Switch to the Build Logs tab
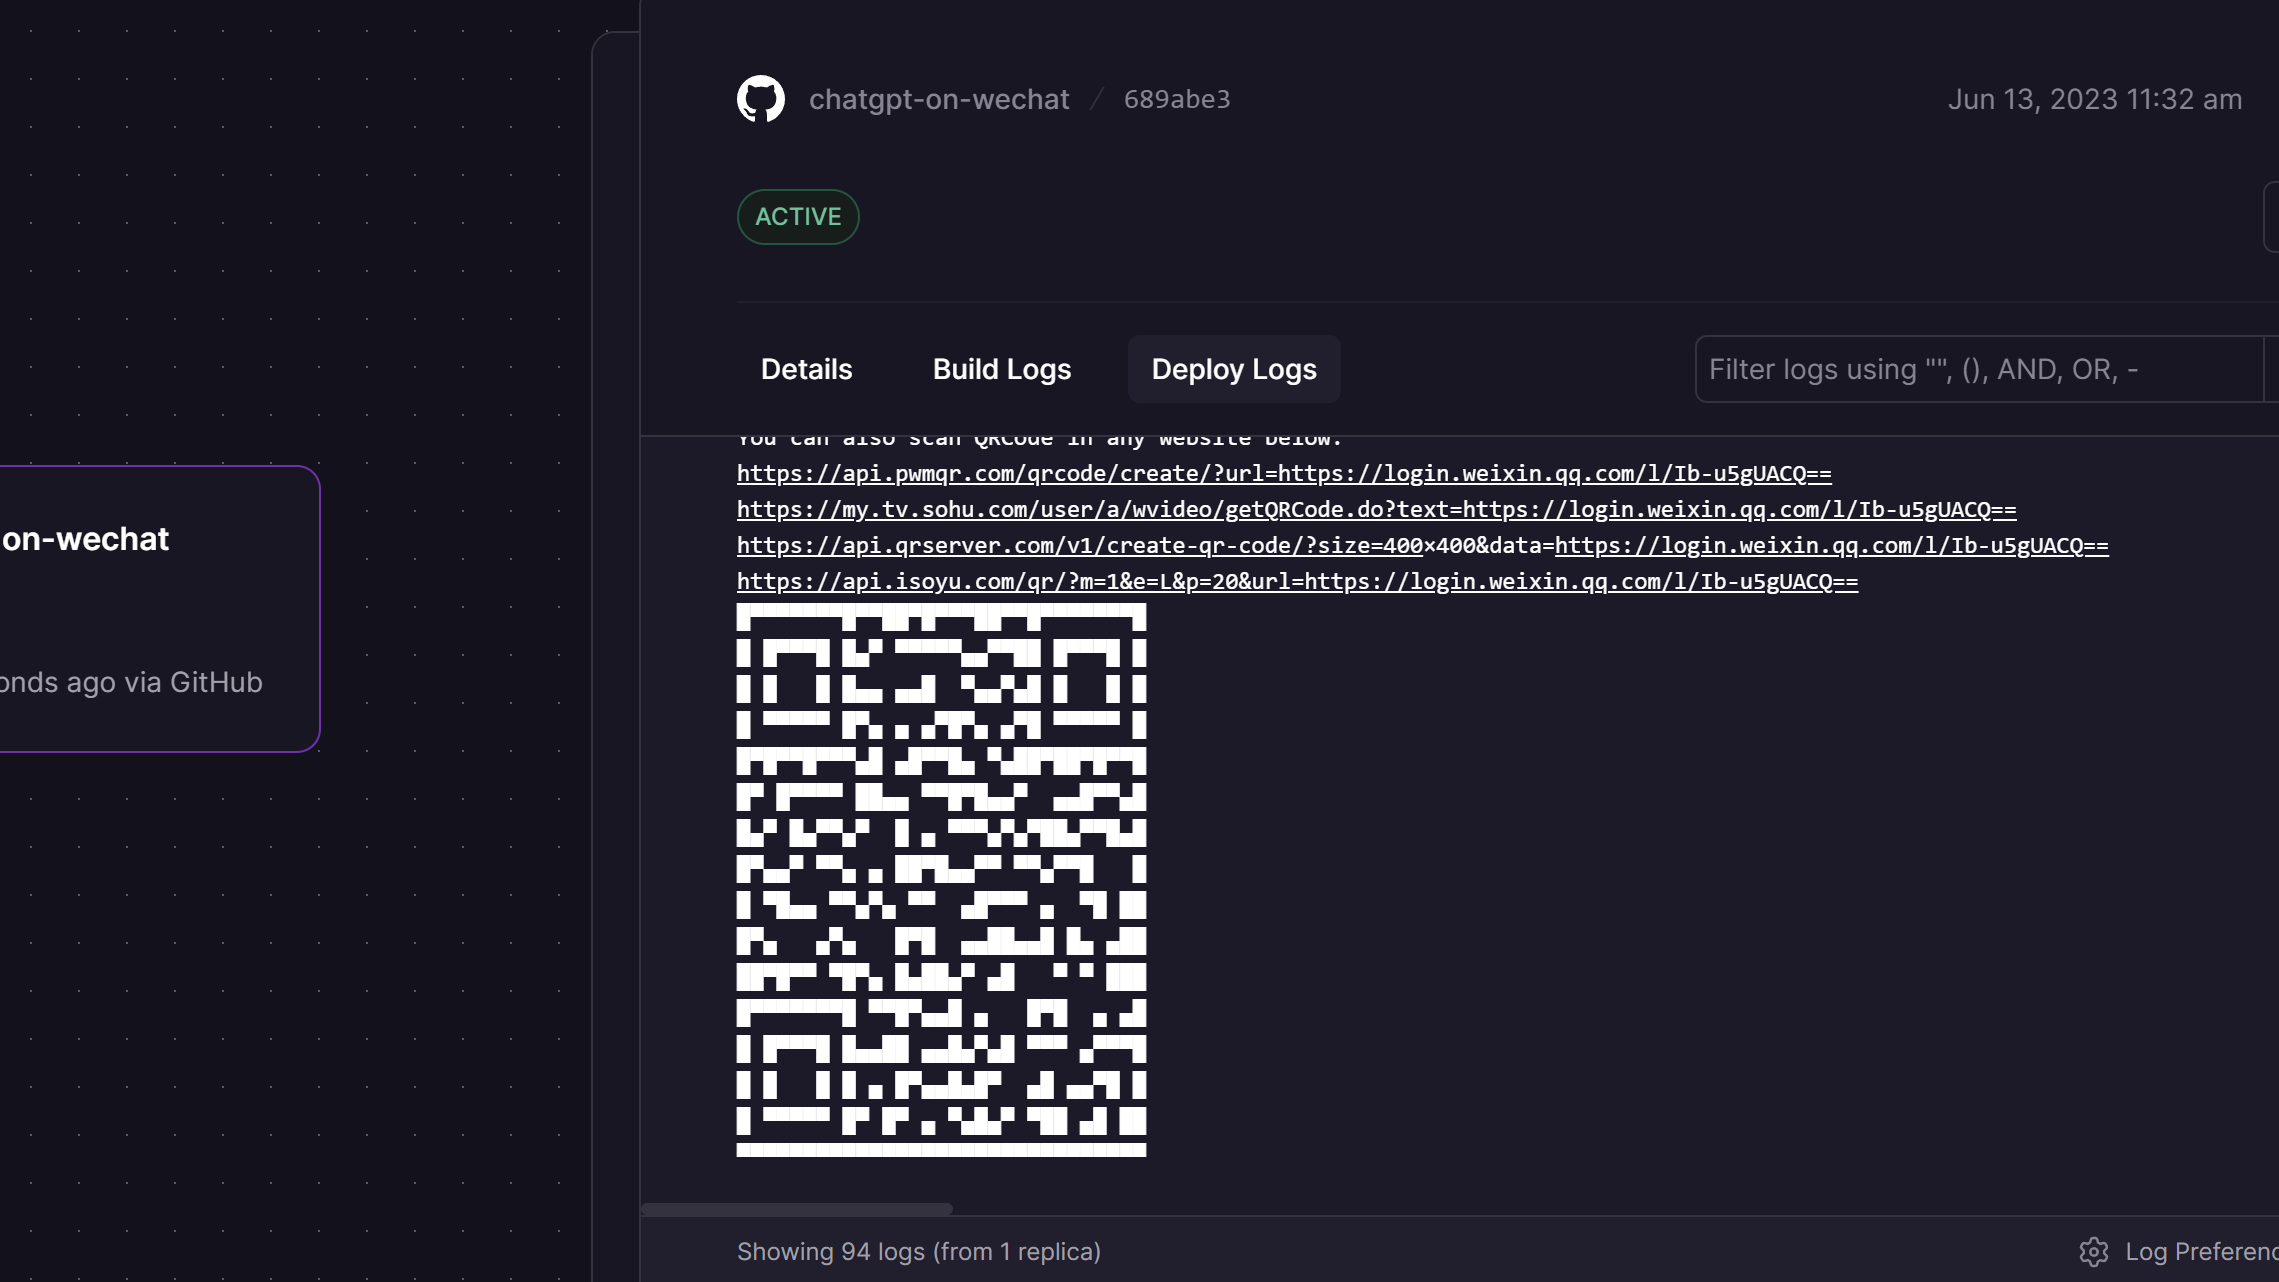 1002,369
